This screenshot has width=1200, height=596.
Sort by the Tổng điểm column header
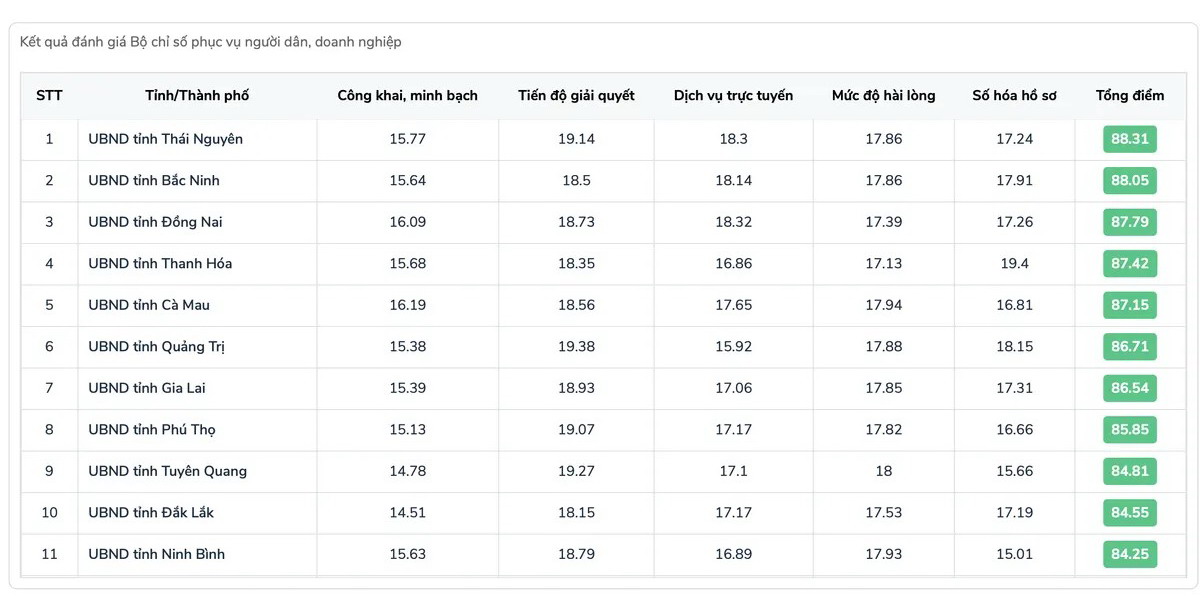[1130, 96]
